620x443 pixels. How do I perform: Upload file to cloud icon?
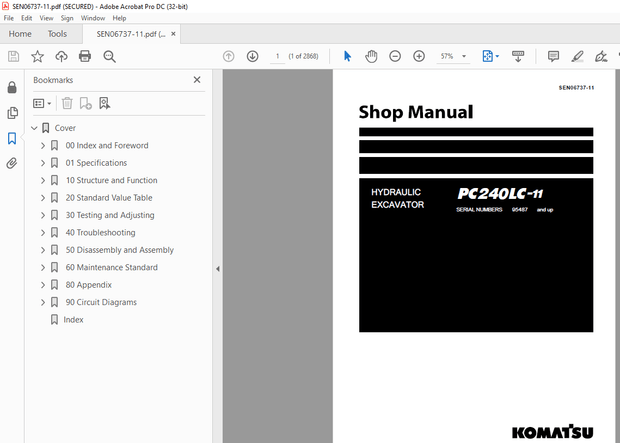tap(61, 57)
